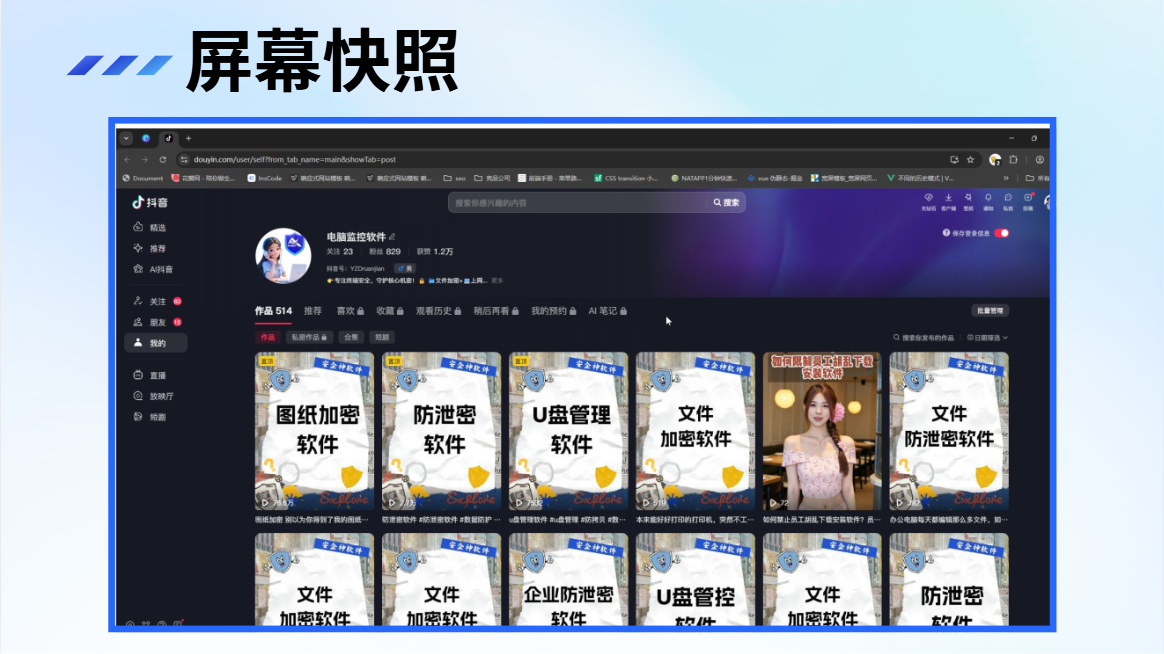Expand the 日期筛选 dropdown
Screen dimensions: 1164x654
(x=987, y=338)
